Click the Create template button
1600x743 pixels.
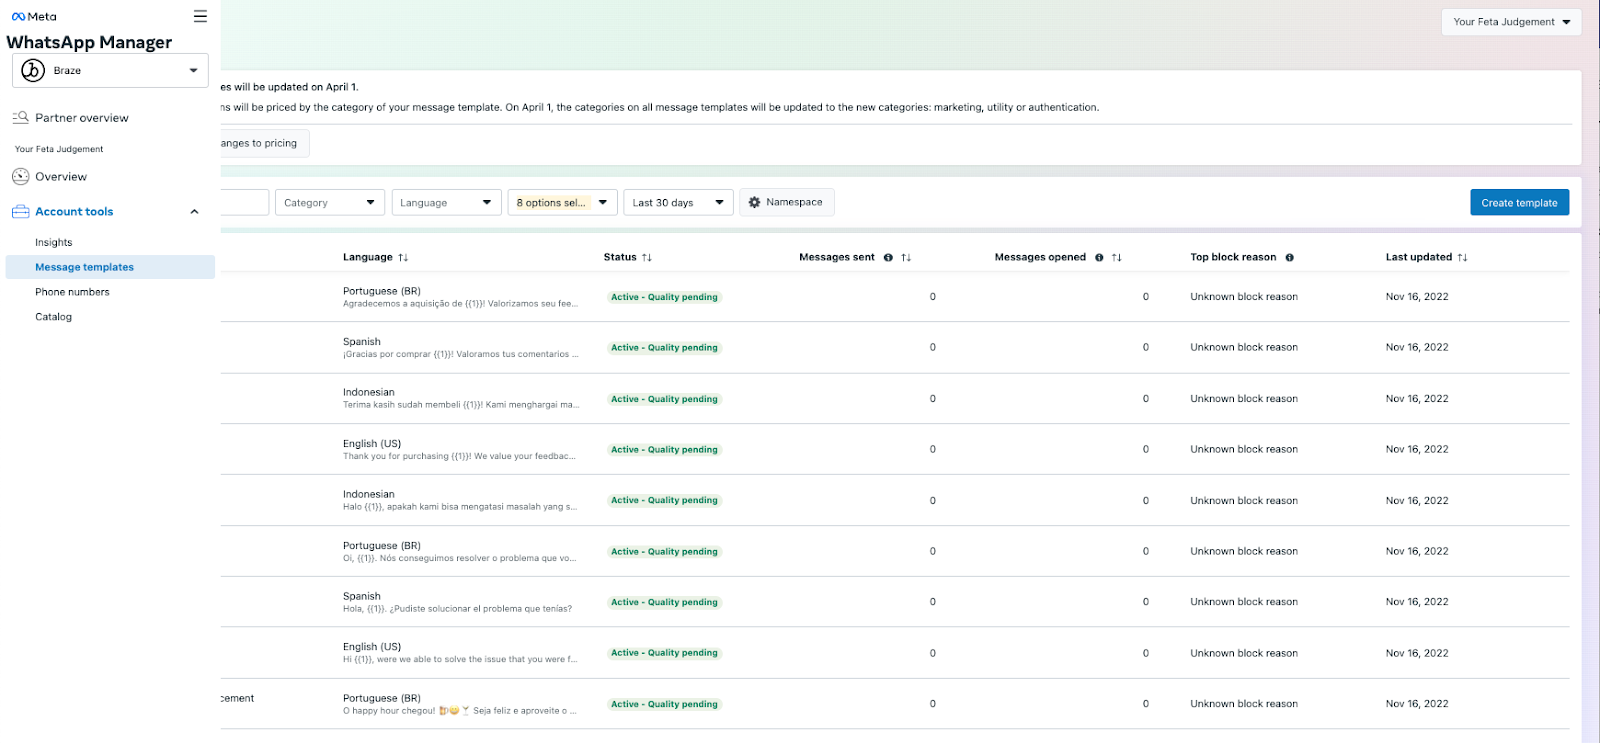1519,202
